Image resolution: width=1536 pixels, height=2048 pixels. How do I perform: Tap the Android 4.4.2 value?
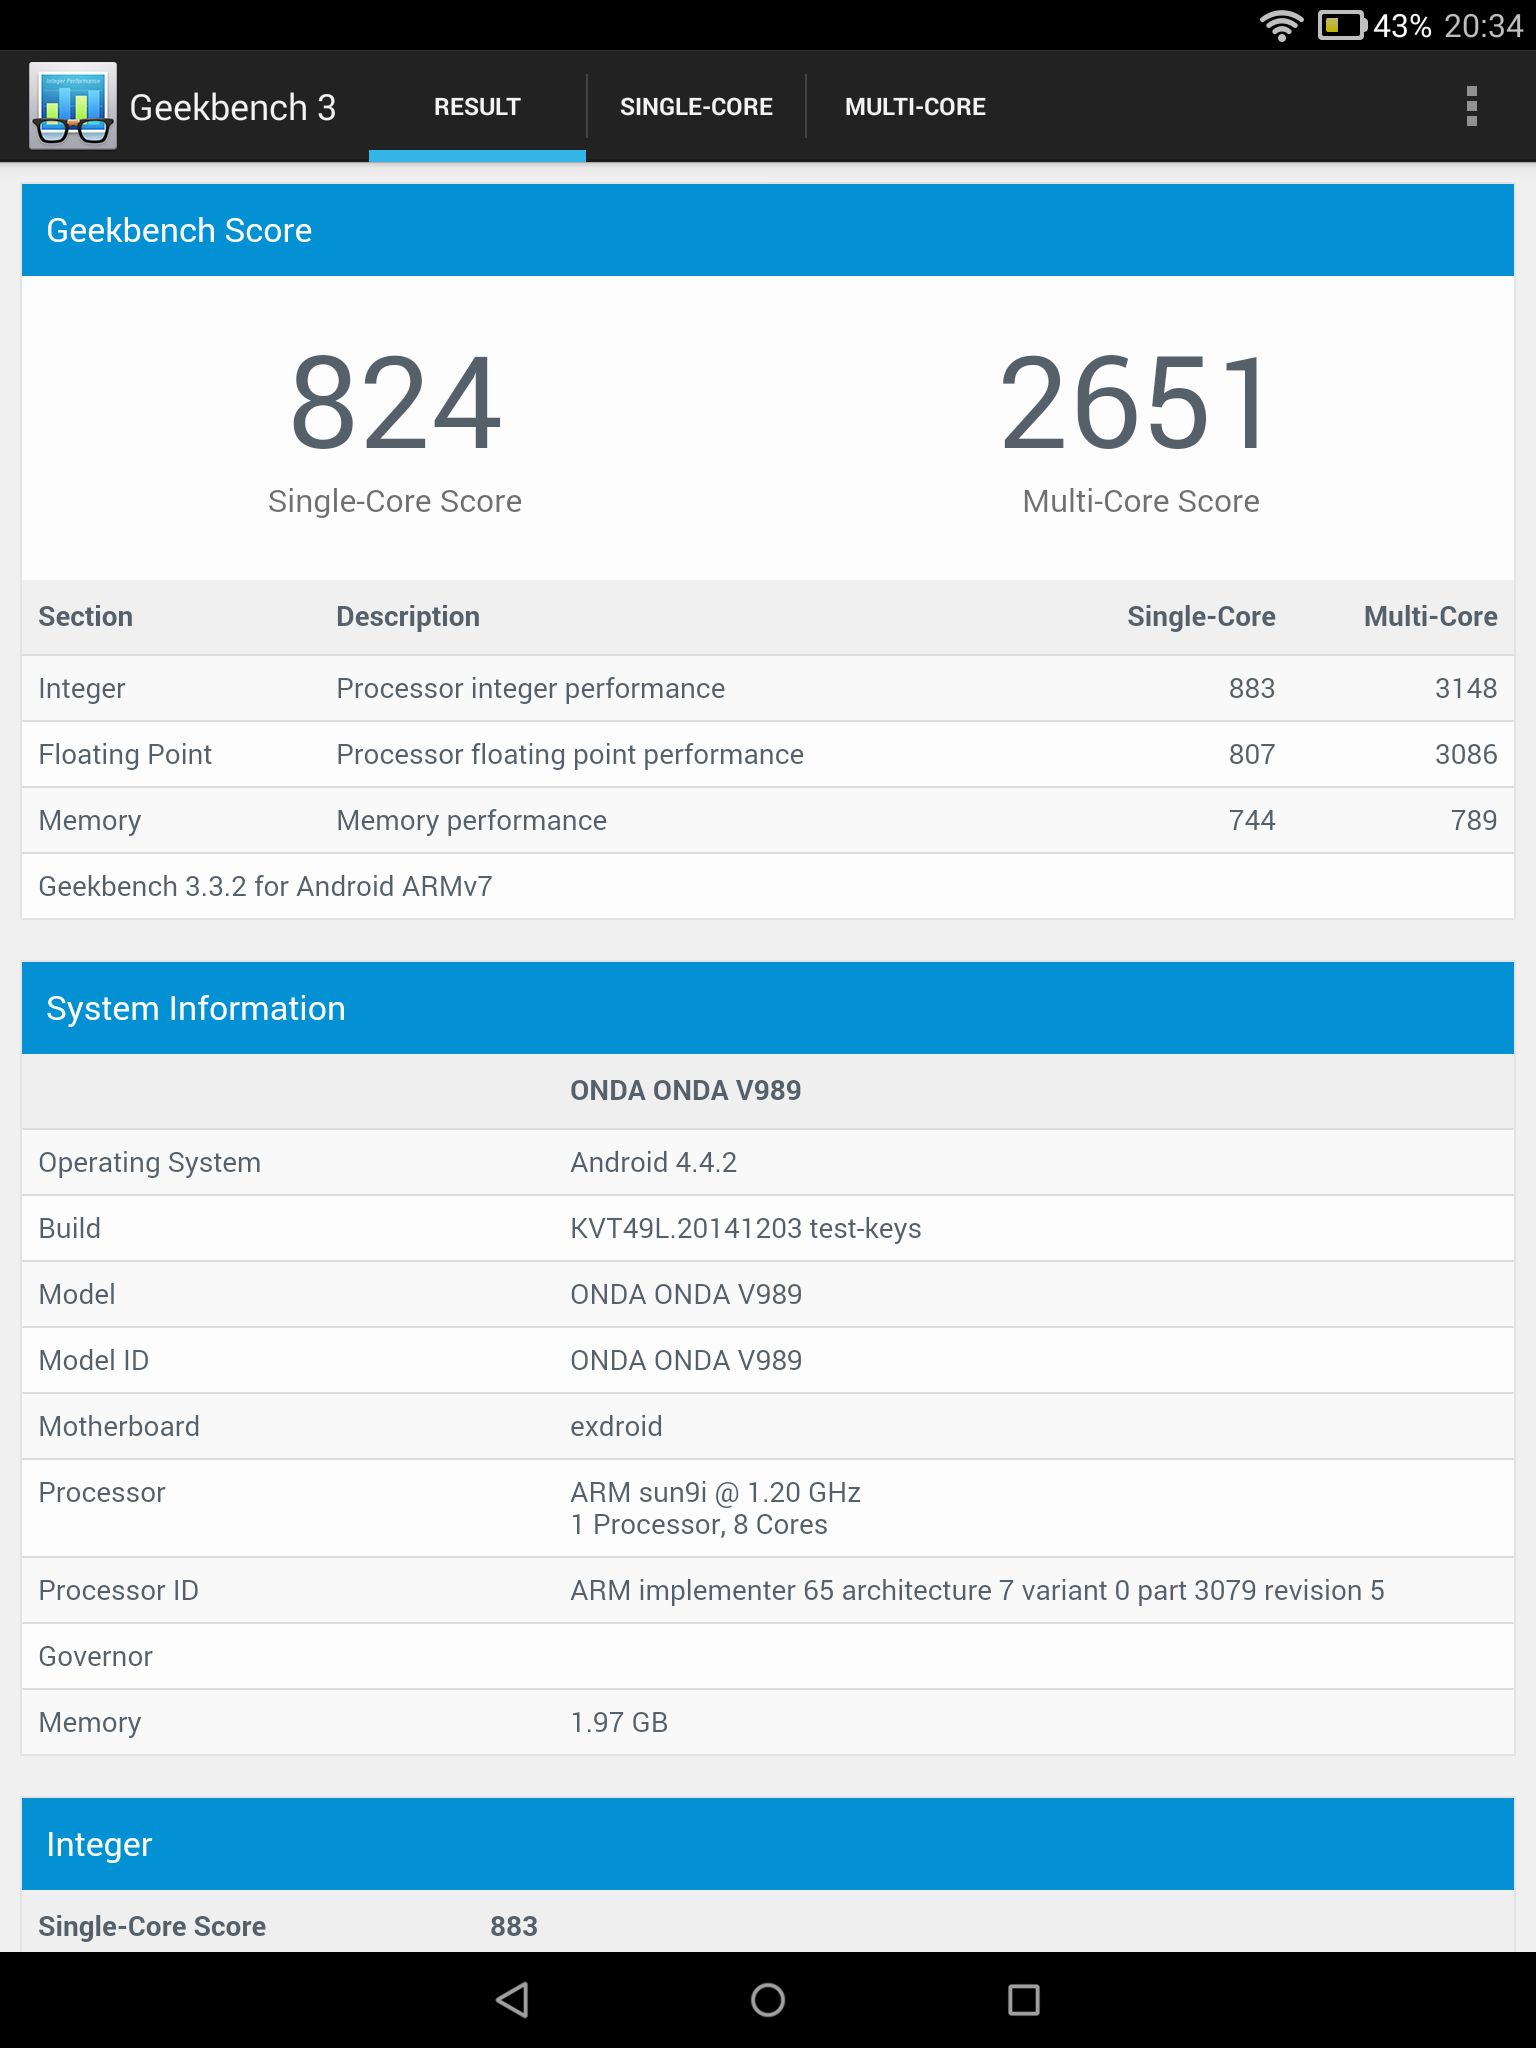pos(653,1162)
